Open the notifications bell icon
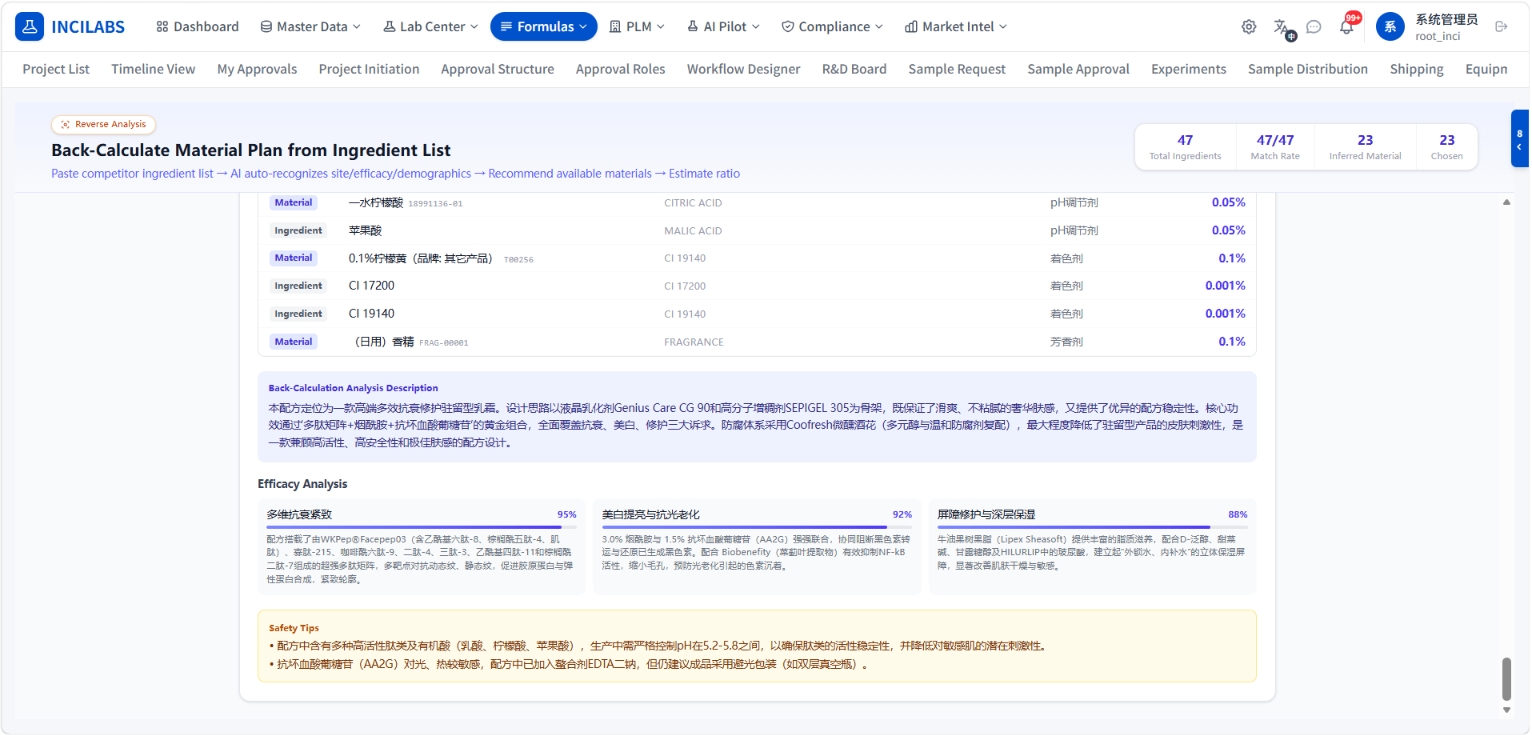This screenshot has width=1532, height=735. click(1346, 27)
